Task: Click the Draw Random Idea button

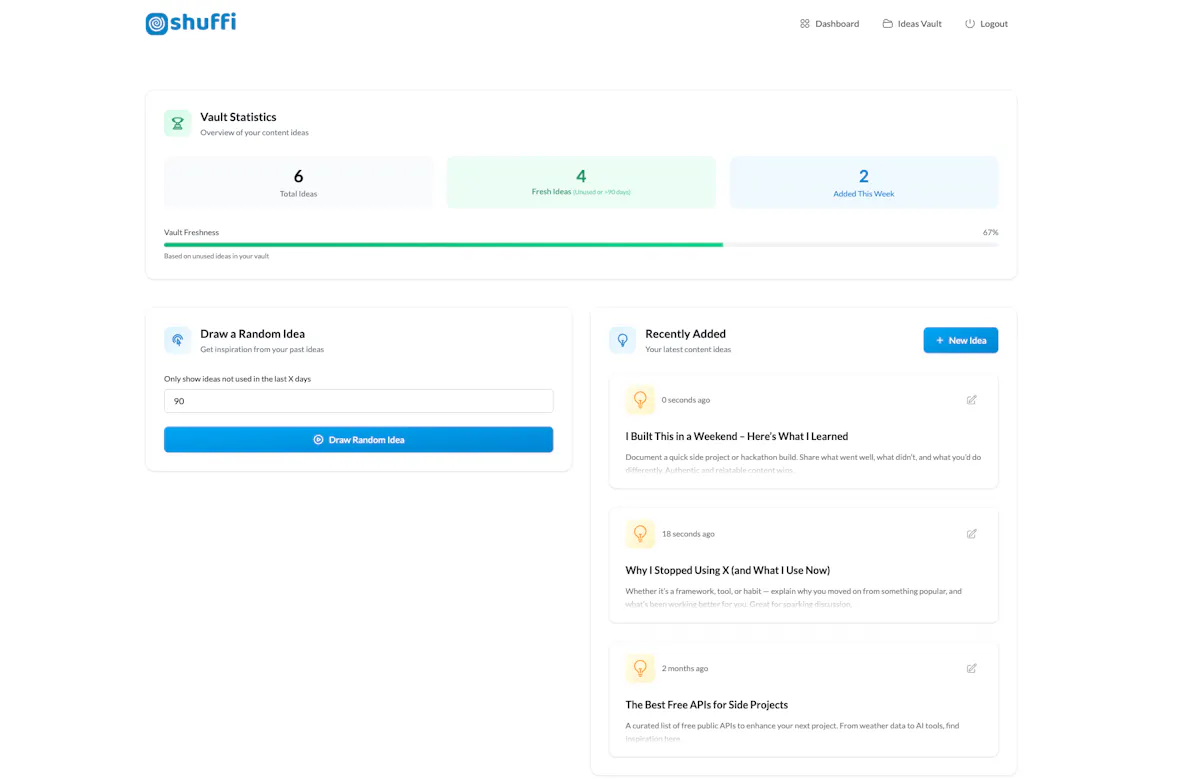Action: [358, 439]
